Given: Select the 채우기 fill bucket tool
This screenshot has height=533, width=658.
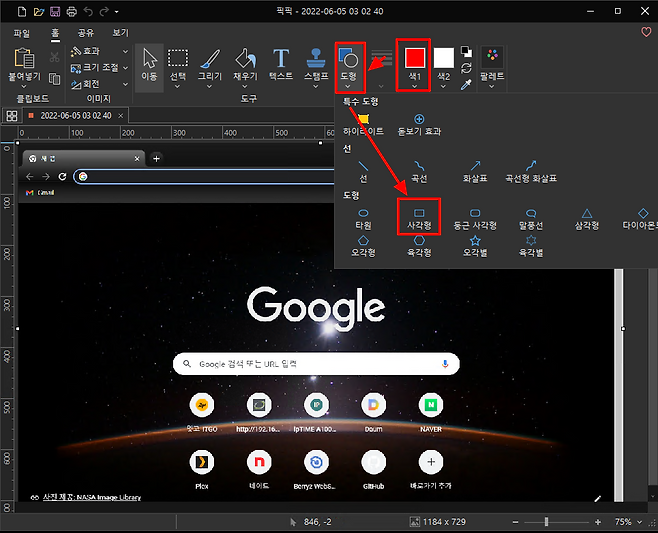Looking at the screenshot, I should 245,66.
